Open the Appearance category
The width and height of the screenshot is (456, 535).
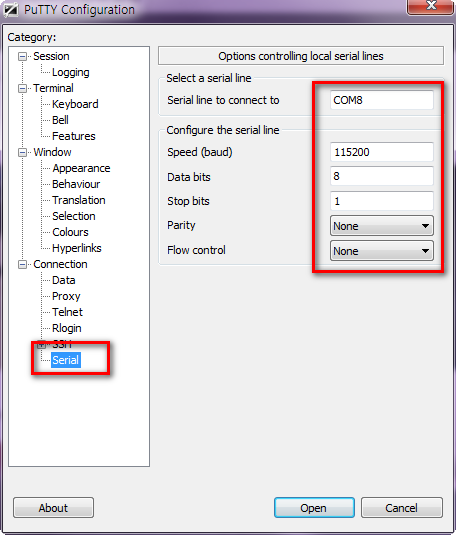pos(81,168)
